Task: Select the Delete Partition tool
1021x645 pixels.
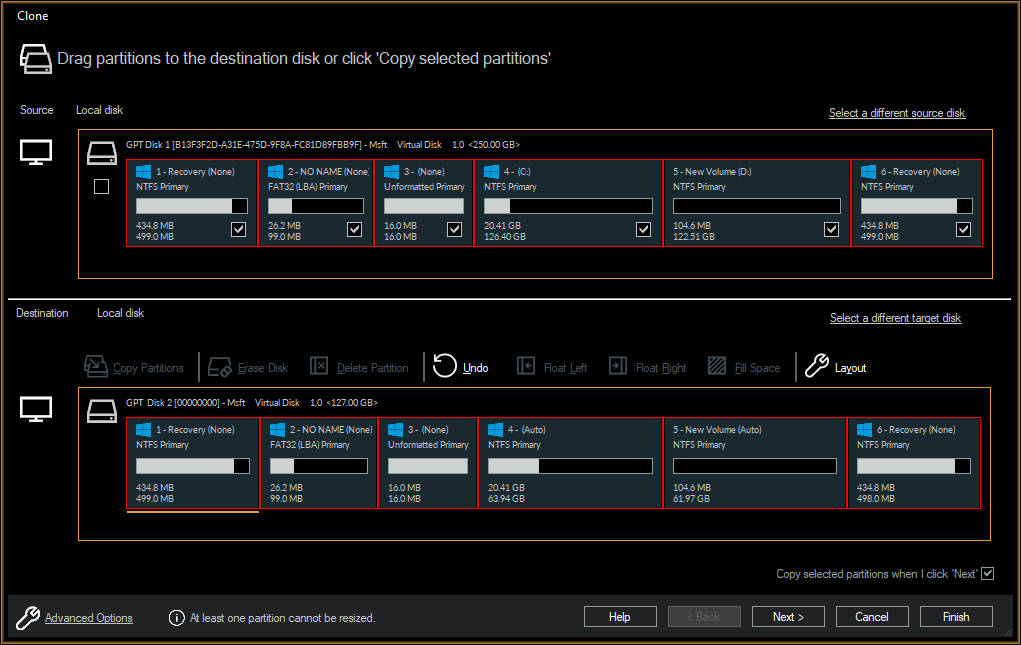Action: [x=320, y=366]
